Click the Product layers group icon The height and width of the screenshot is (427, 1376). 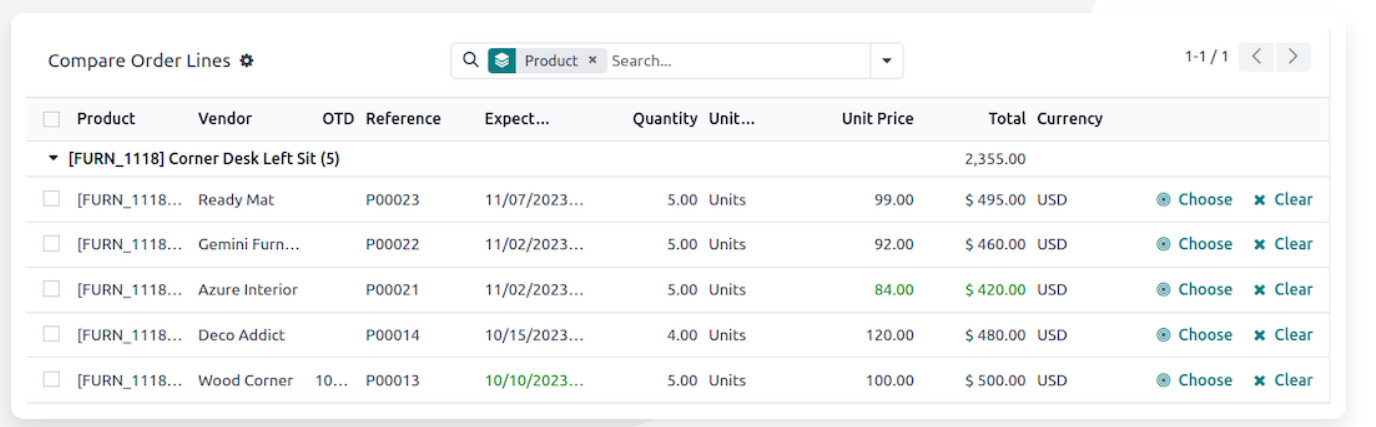pyautogui.click(x=502, y=61)
